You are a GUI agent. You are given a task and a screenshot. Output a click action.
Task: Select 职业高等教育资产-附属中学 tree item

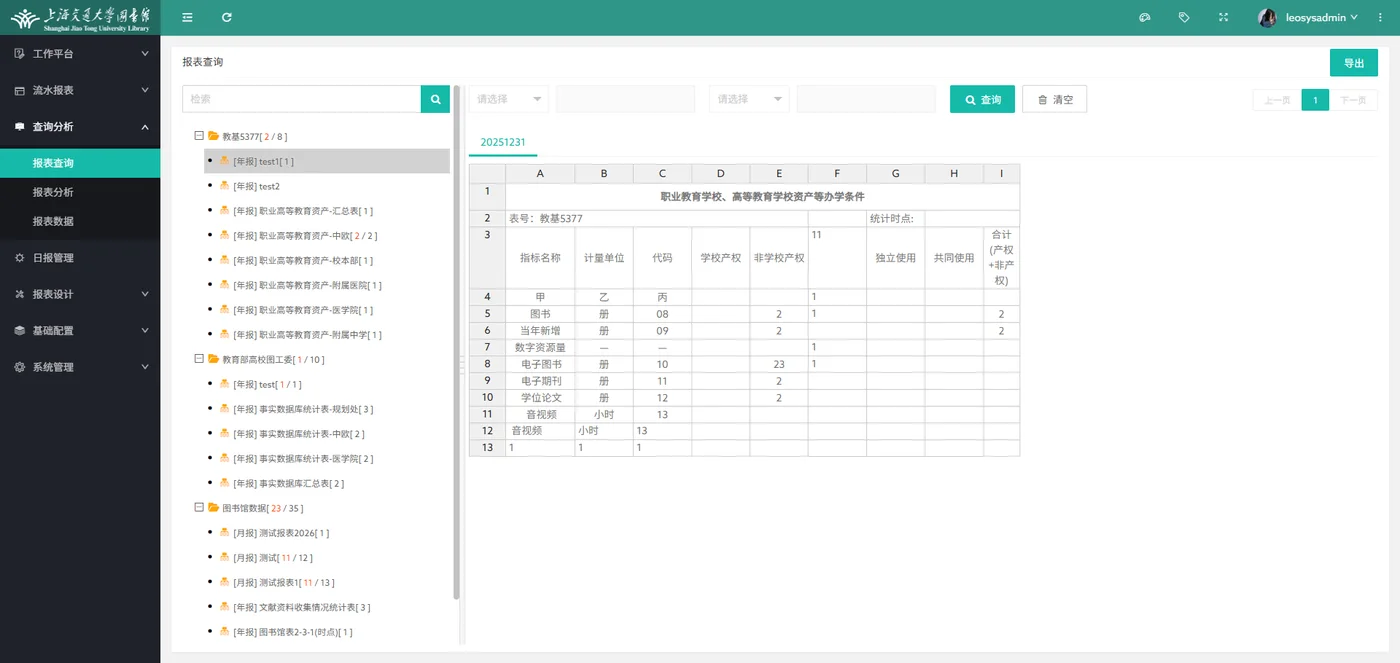point(308,335)
